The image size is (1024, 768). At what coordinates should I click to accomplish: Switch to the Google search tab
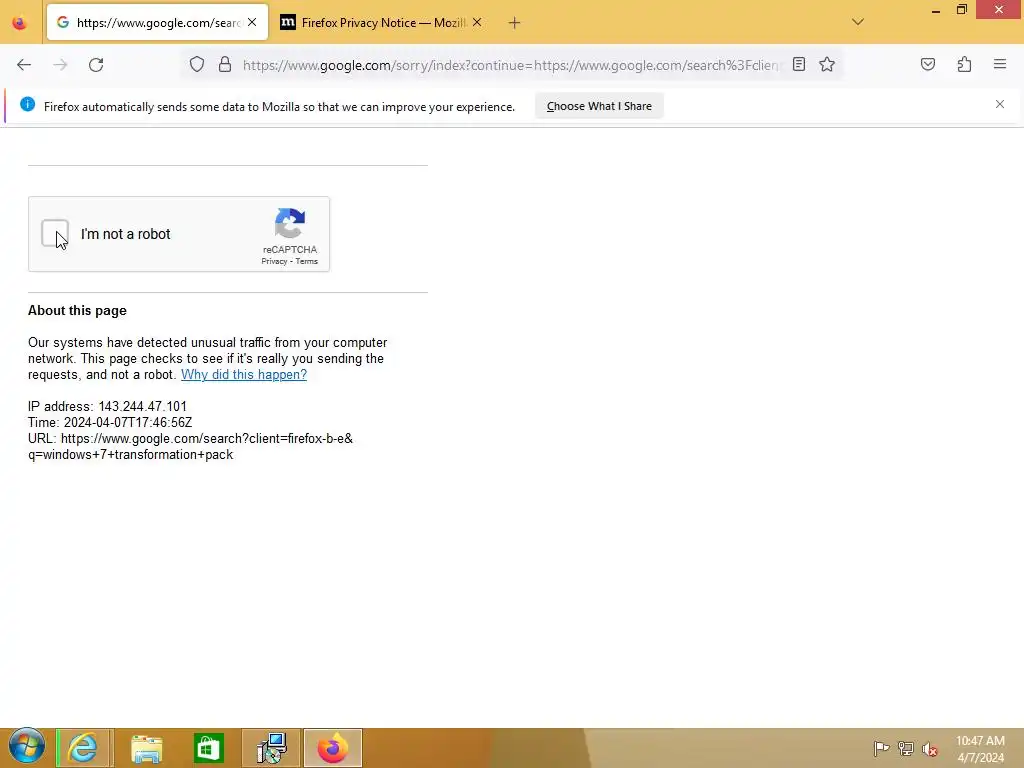click(157, 22)
